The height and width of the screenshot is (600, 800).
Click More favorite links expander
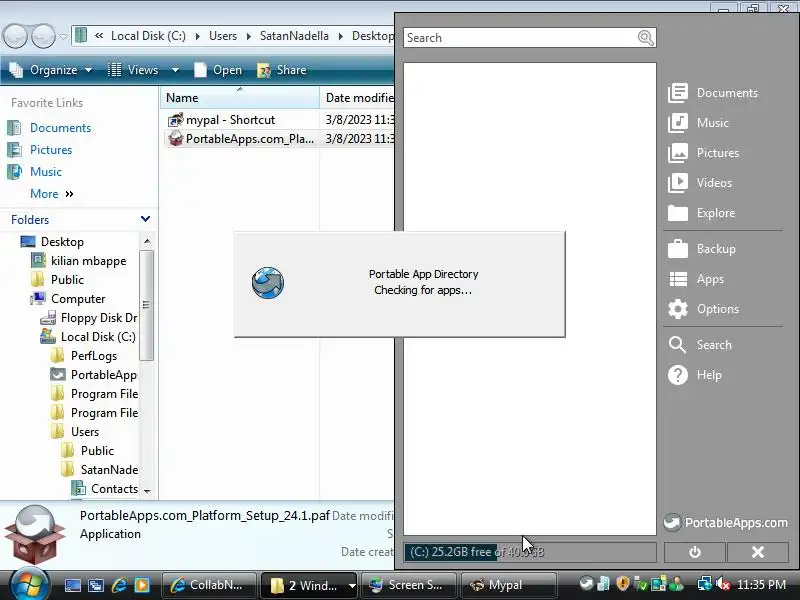52,194
